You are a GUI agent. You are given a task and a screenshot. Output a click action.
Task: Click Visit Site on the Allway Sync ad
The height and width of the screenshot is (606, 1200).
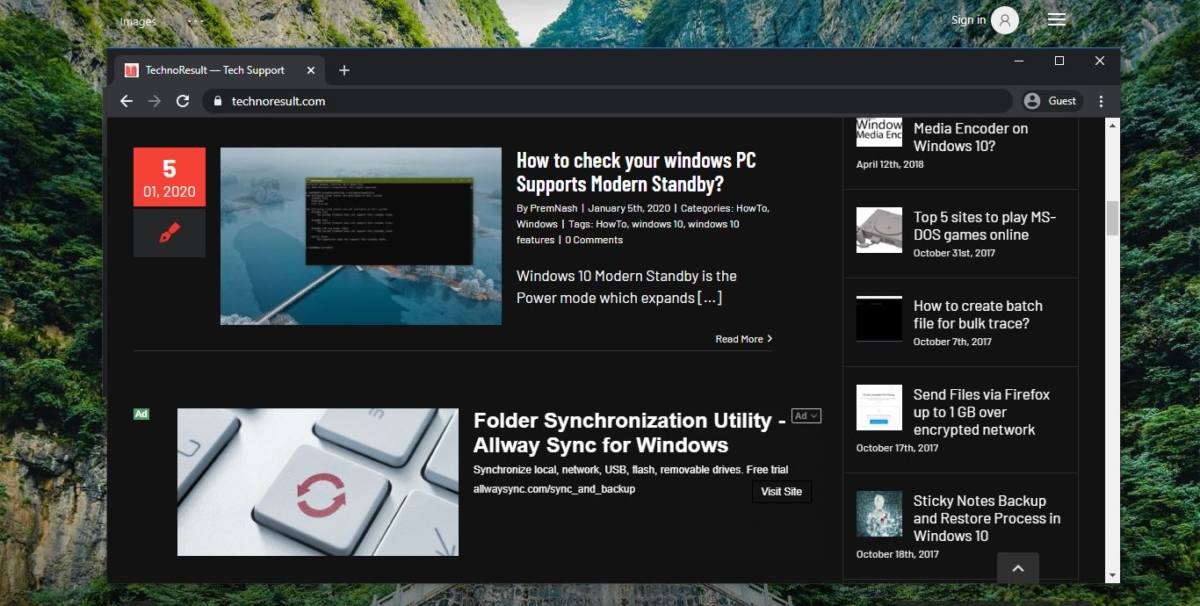781,491
